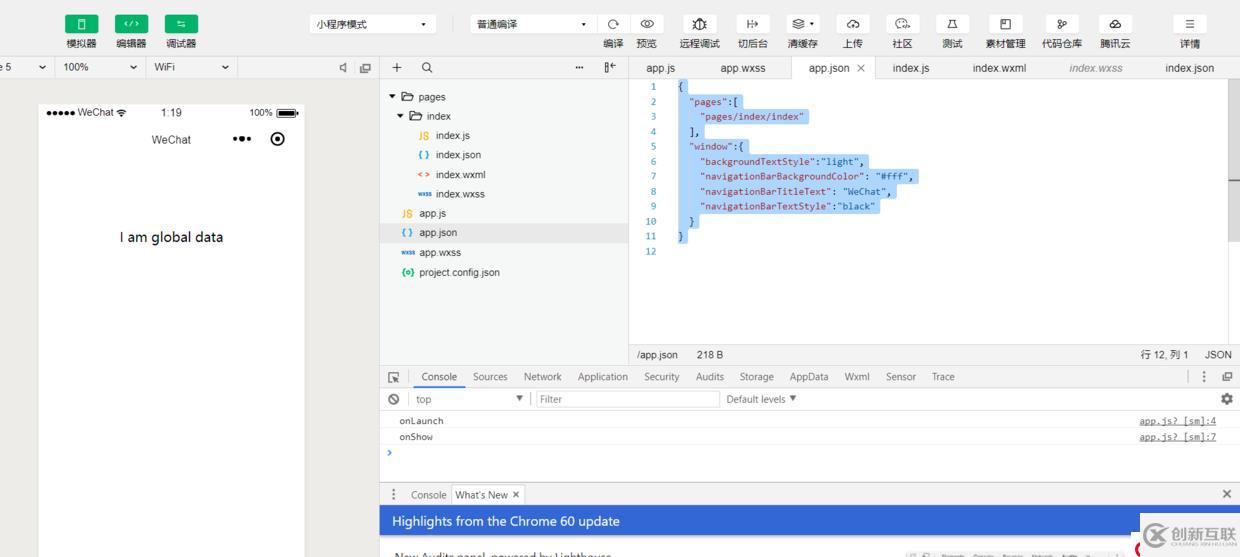
Task: Open the Network devtools tab
Action: (x=542, y=377)
